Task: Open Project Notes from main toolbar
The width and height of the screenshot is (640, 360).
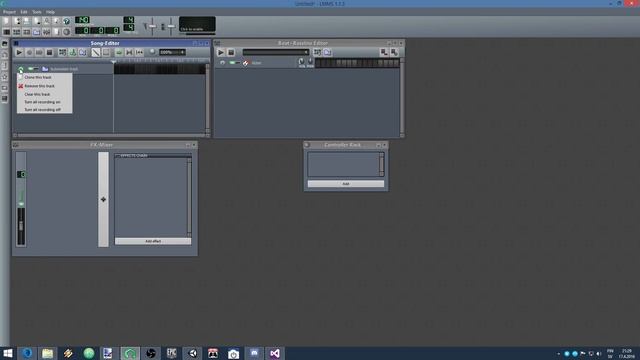Action: point(57,31)
